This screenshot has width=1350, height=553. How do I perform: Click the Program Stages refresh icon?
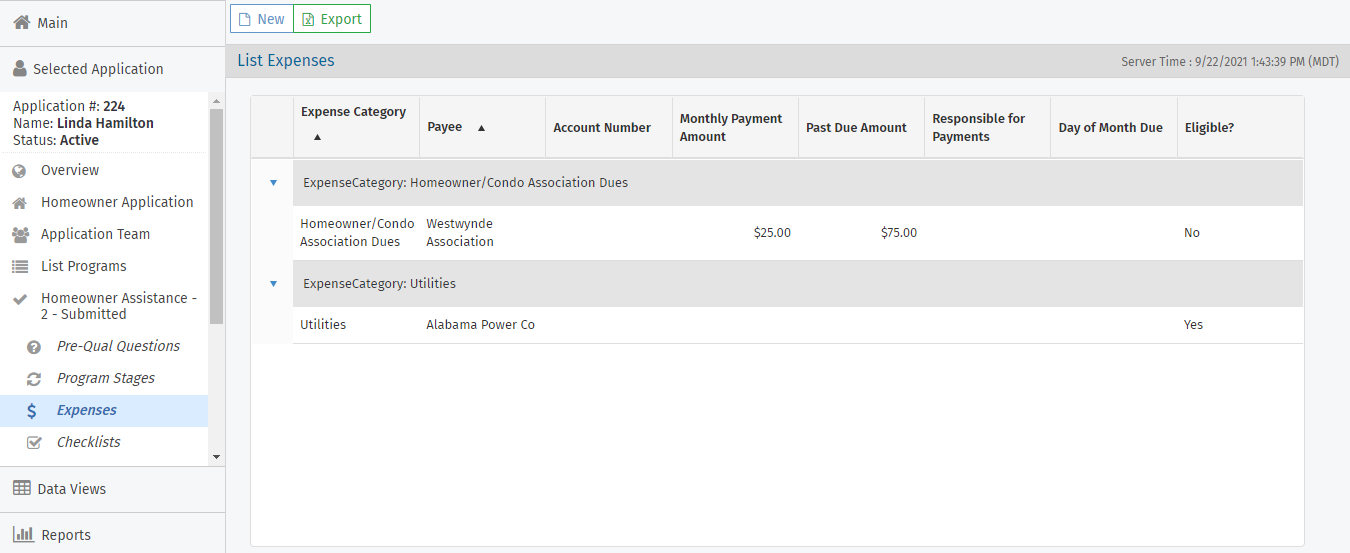(34, 379)
